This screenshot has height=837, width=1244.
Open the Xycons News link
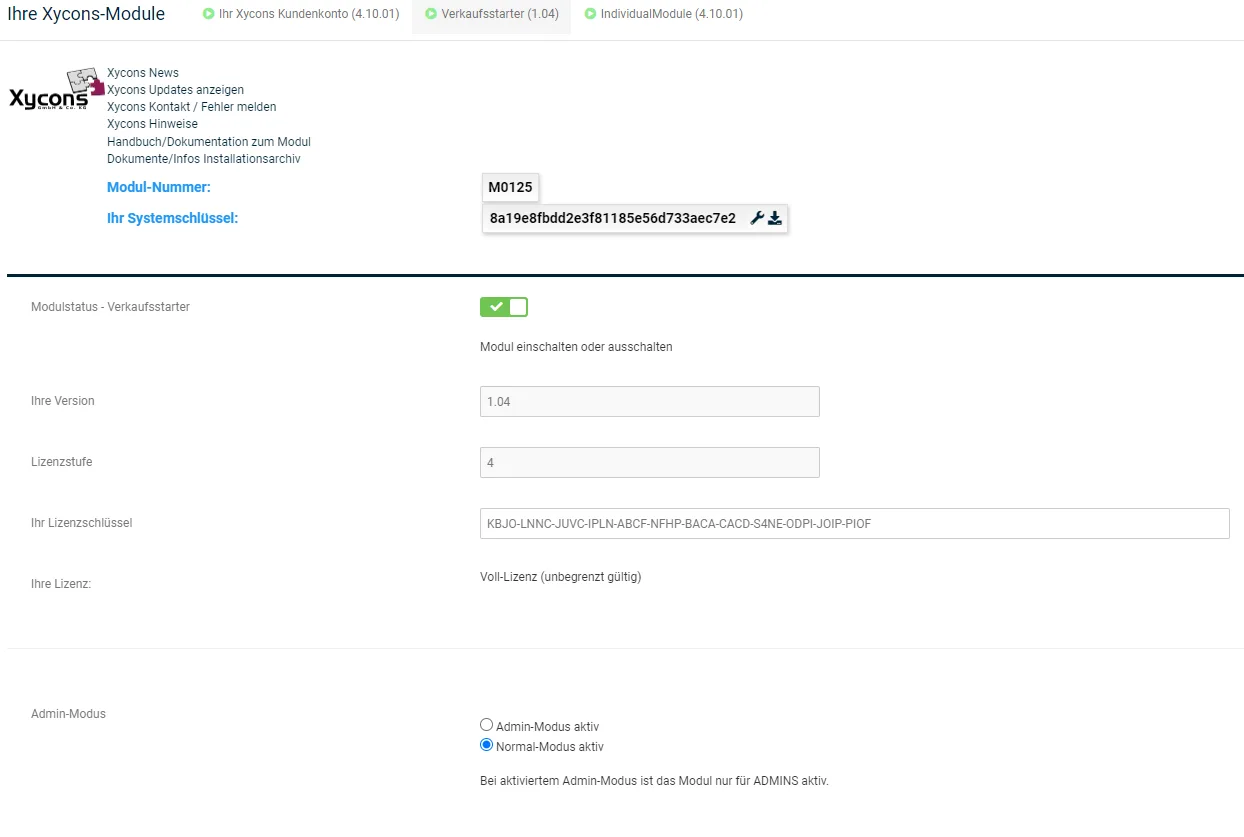click(143, 73)
